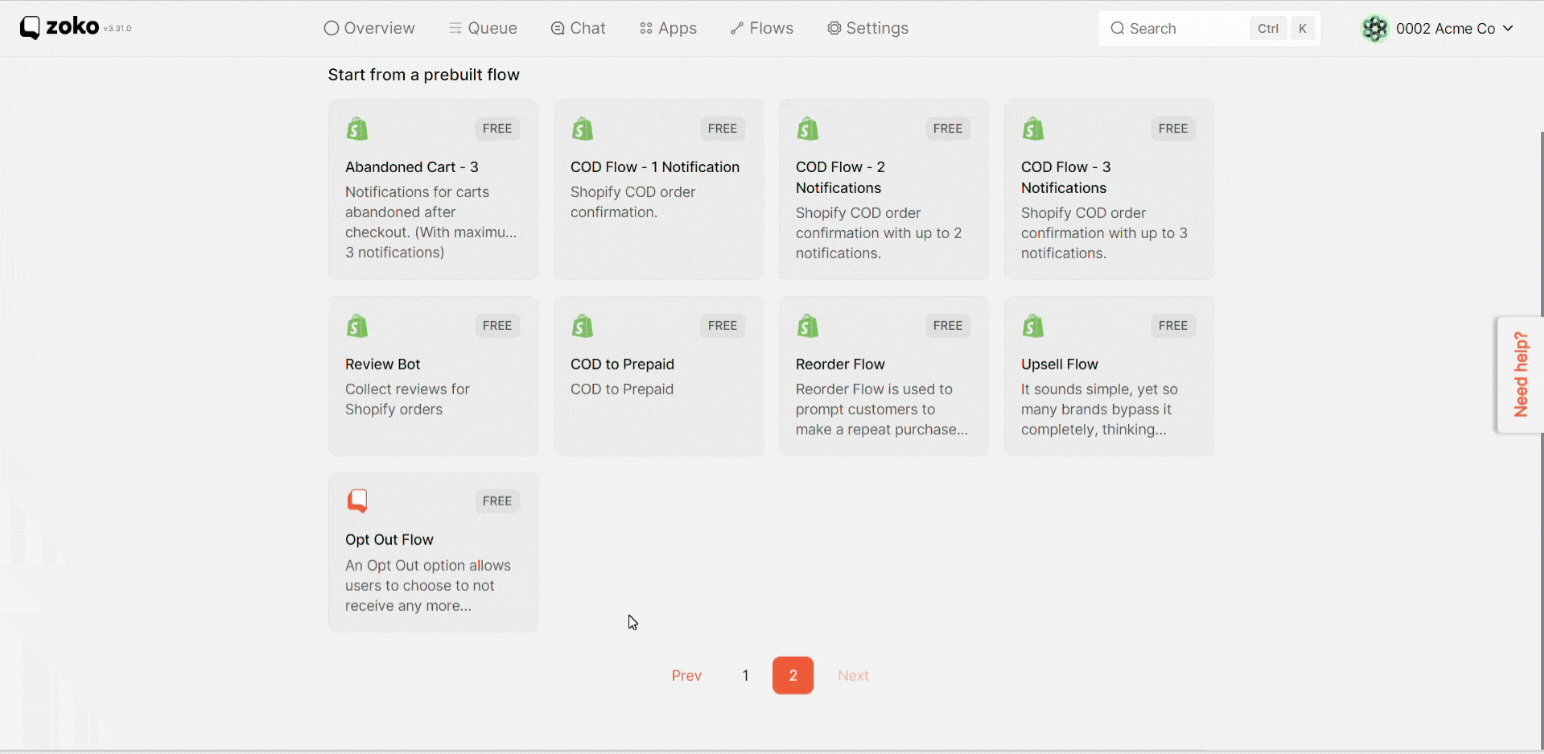Click the Shopify icon on COD to Prepaid card
1544x754 pixels.
[x=582, y=326]
